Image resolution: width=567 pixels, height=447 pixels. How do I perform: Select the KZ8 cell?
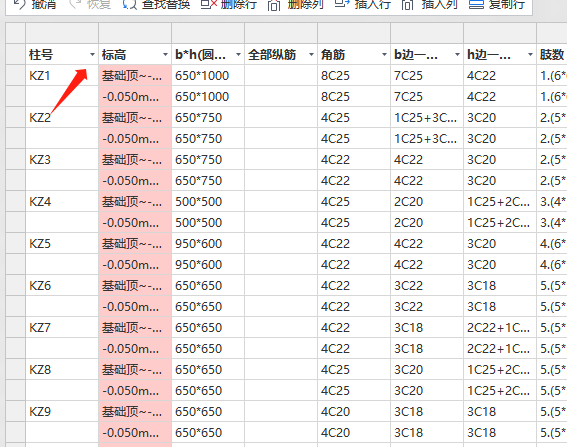coord(62,369)
